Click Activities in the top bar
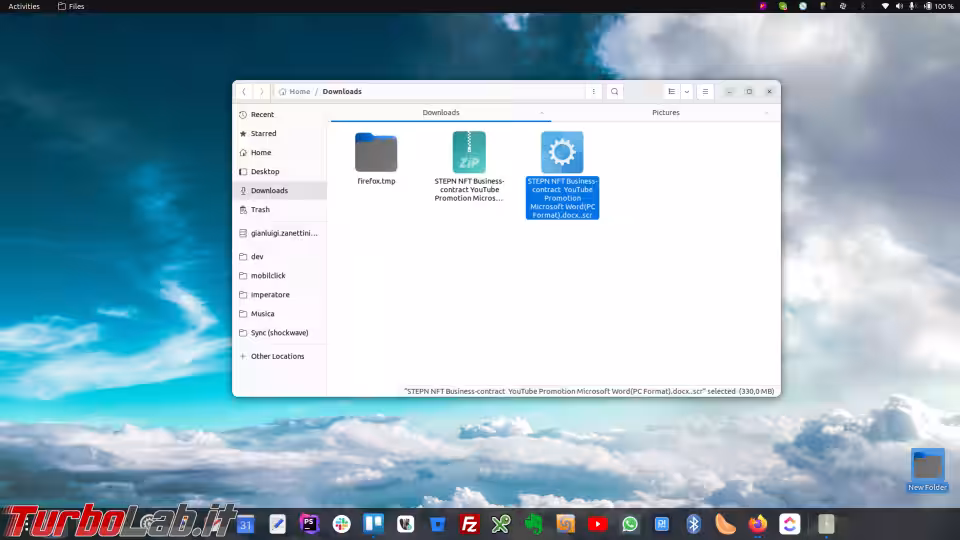960x540 pixels. tap(24, 6)
